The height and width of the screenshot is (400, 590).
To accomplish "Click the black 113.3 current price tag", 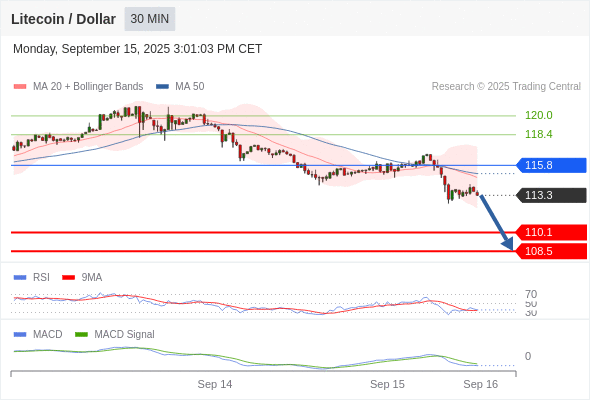I will [551, 195].
